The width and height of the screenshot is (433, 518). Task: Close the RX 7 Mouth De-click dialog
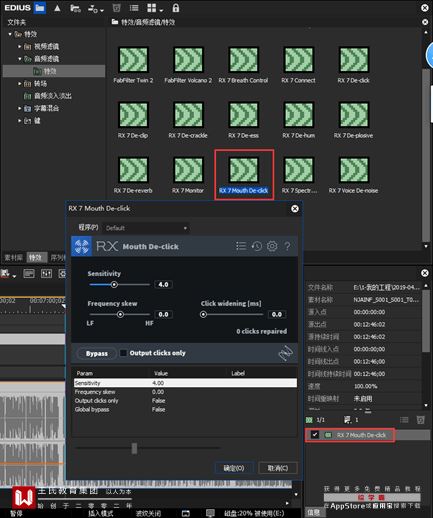click(x=295, y=209)
